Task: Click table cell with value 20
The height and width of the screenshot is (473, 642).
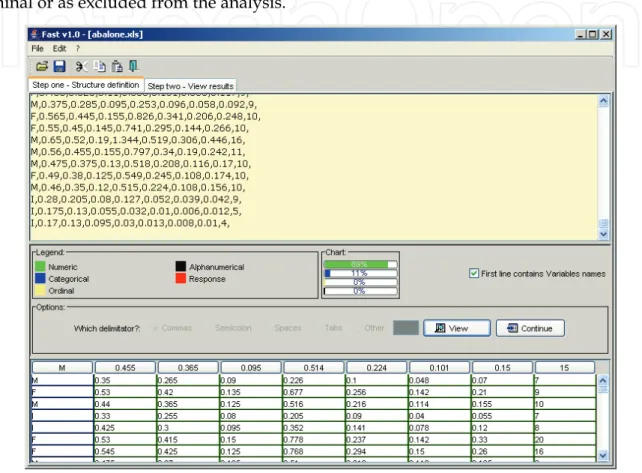Action: 565,439
